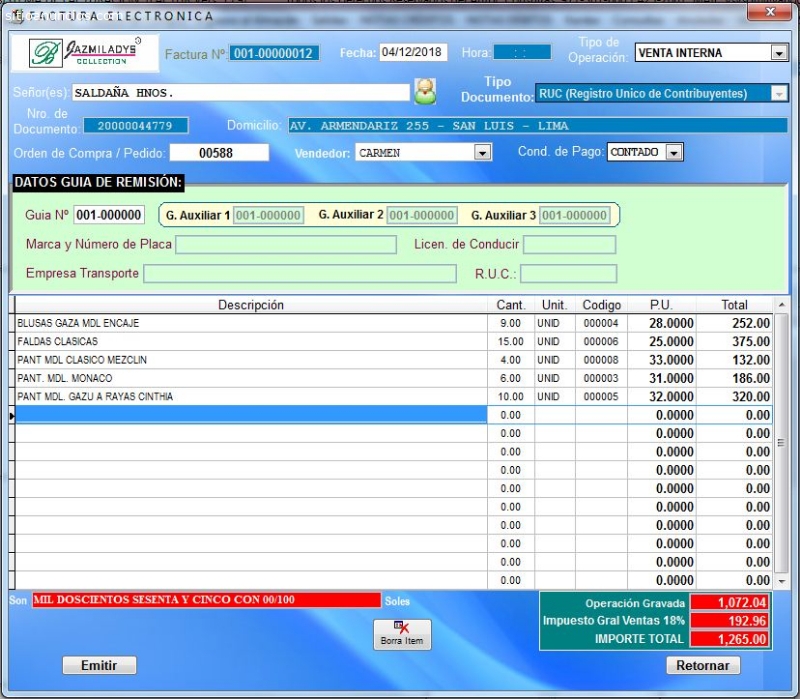Click the scroll down arrow of items grid

(781, 581)
